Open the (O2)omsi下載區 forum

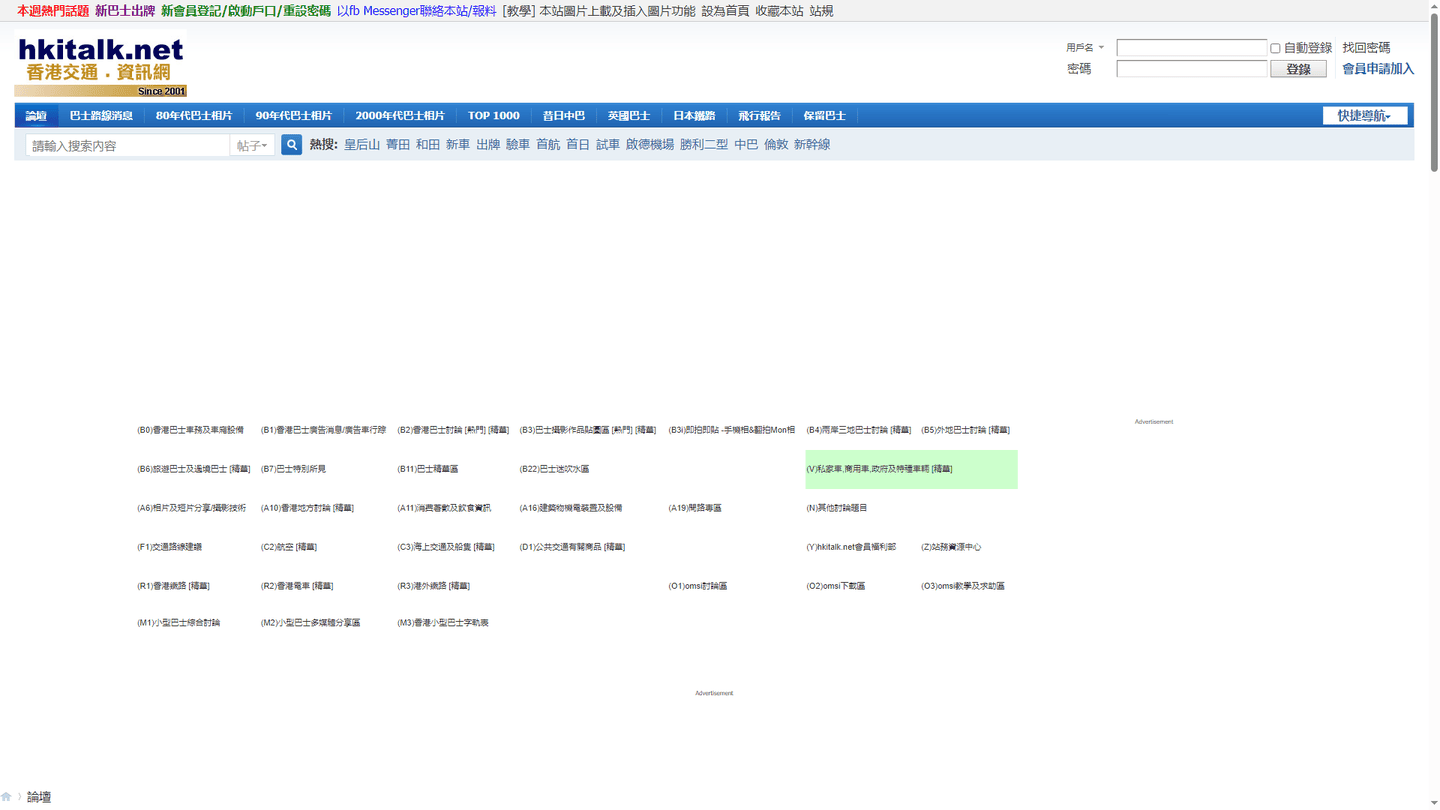[836, 586]
